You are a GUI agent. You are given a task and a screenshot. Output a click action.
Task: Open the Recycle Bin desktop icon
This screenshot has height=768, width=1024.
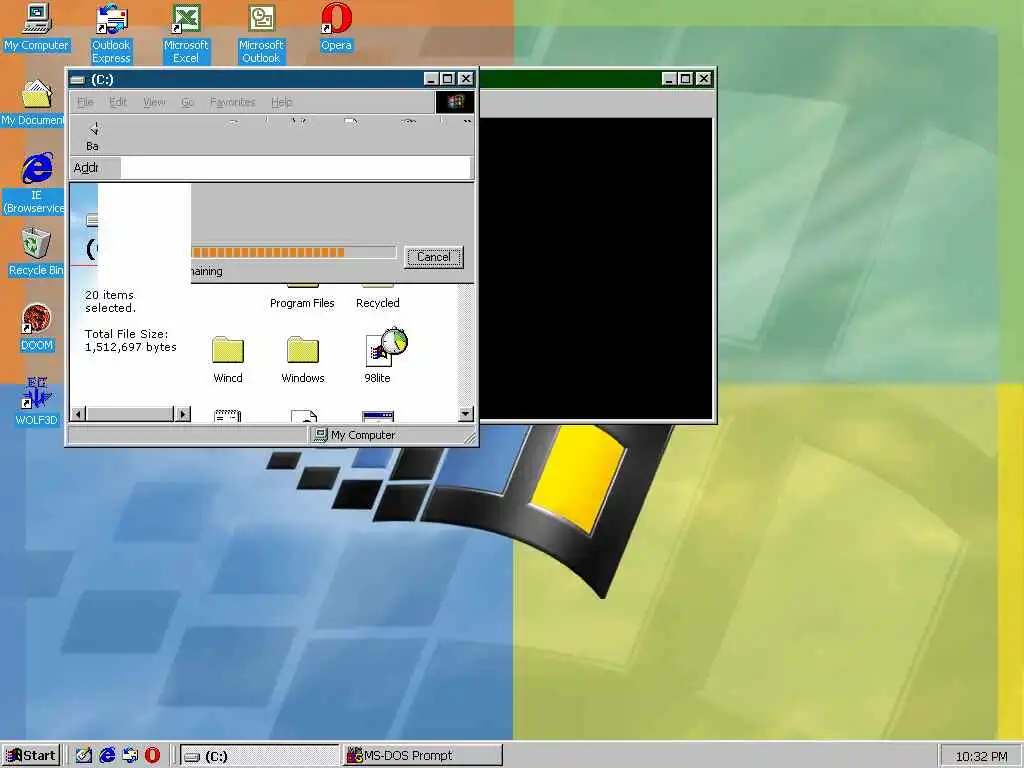[x=36, y=252]
